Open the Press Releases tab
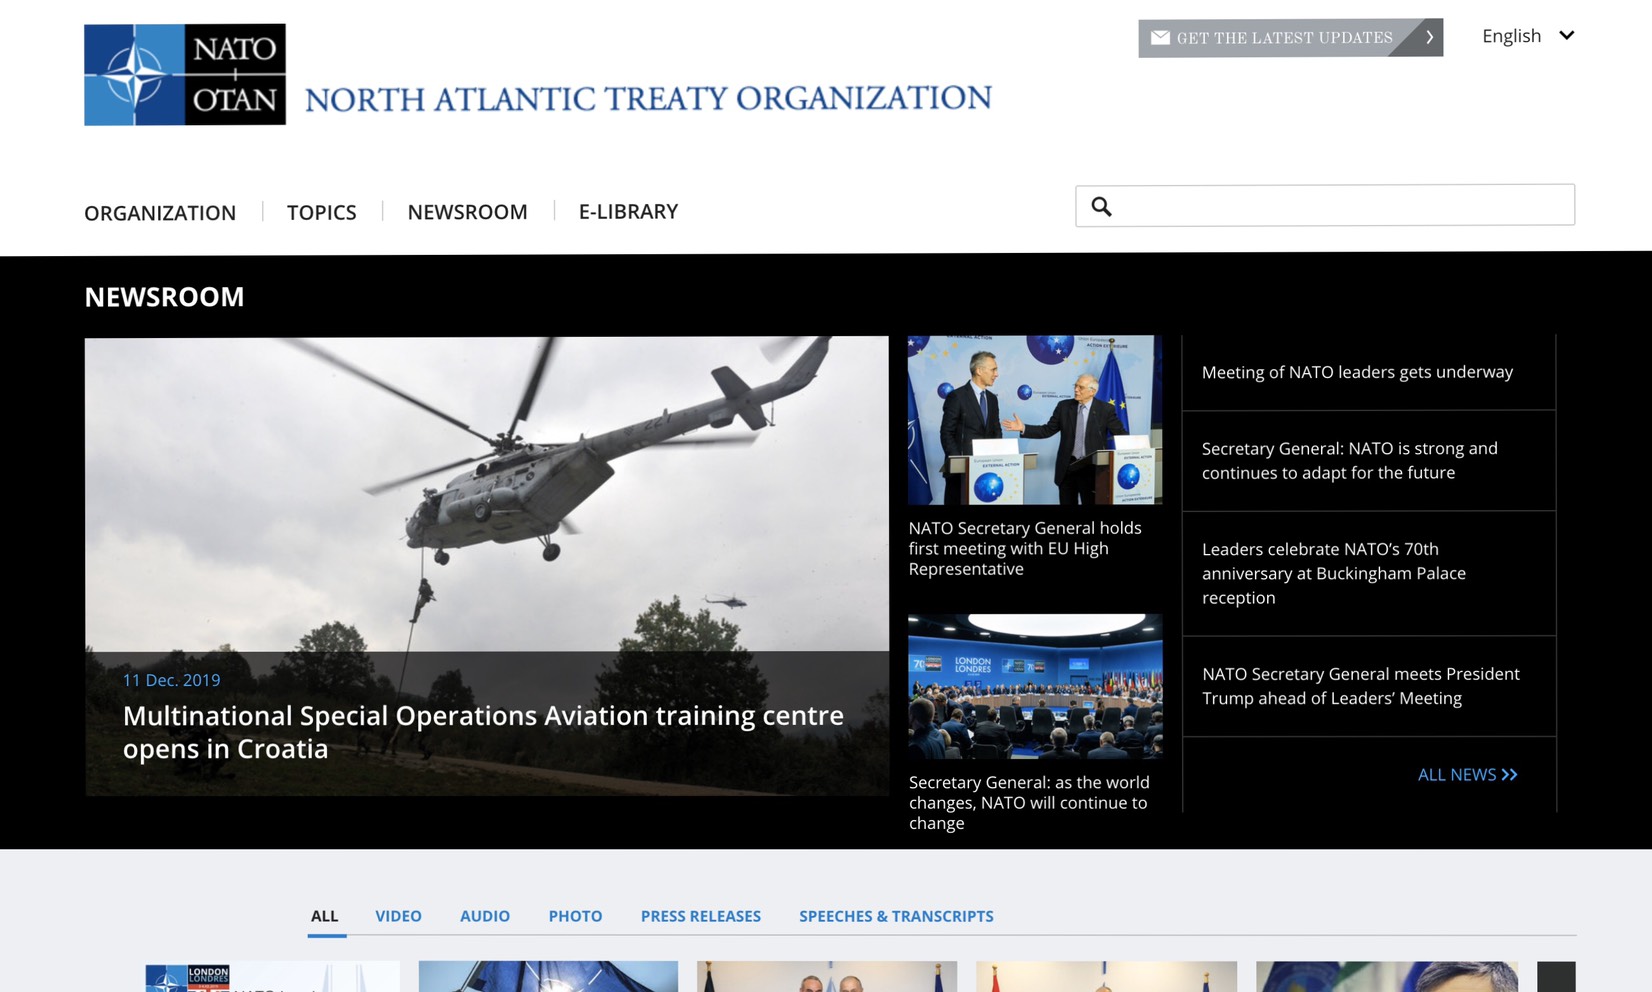1652x992 pixels. point(701,916)
